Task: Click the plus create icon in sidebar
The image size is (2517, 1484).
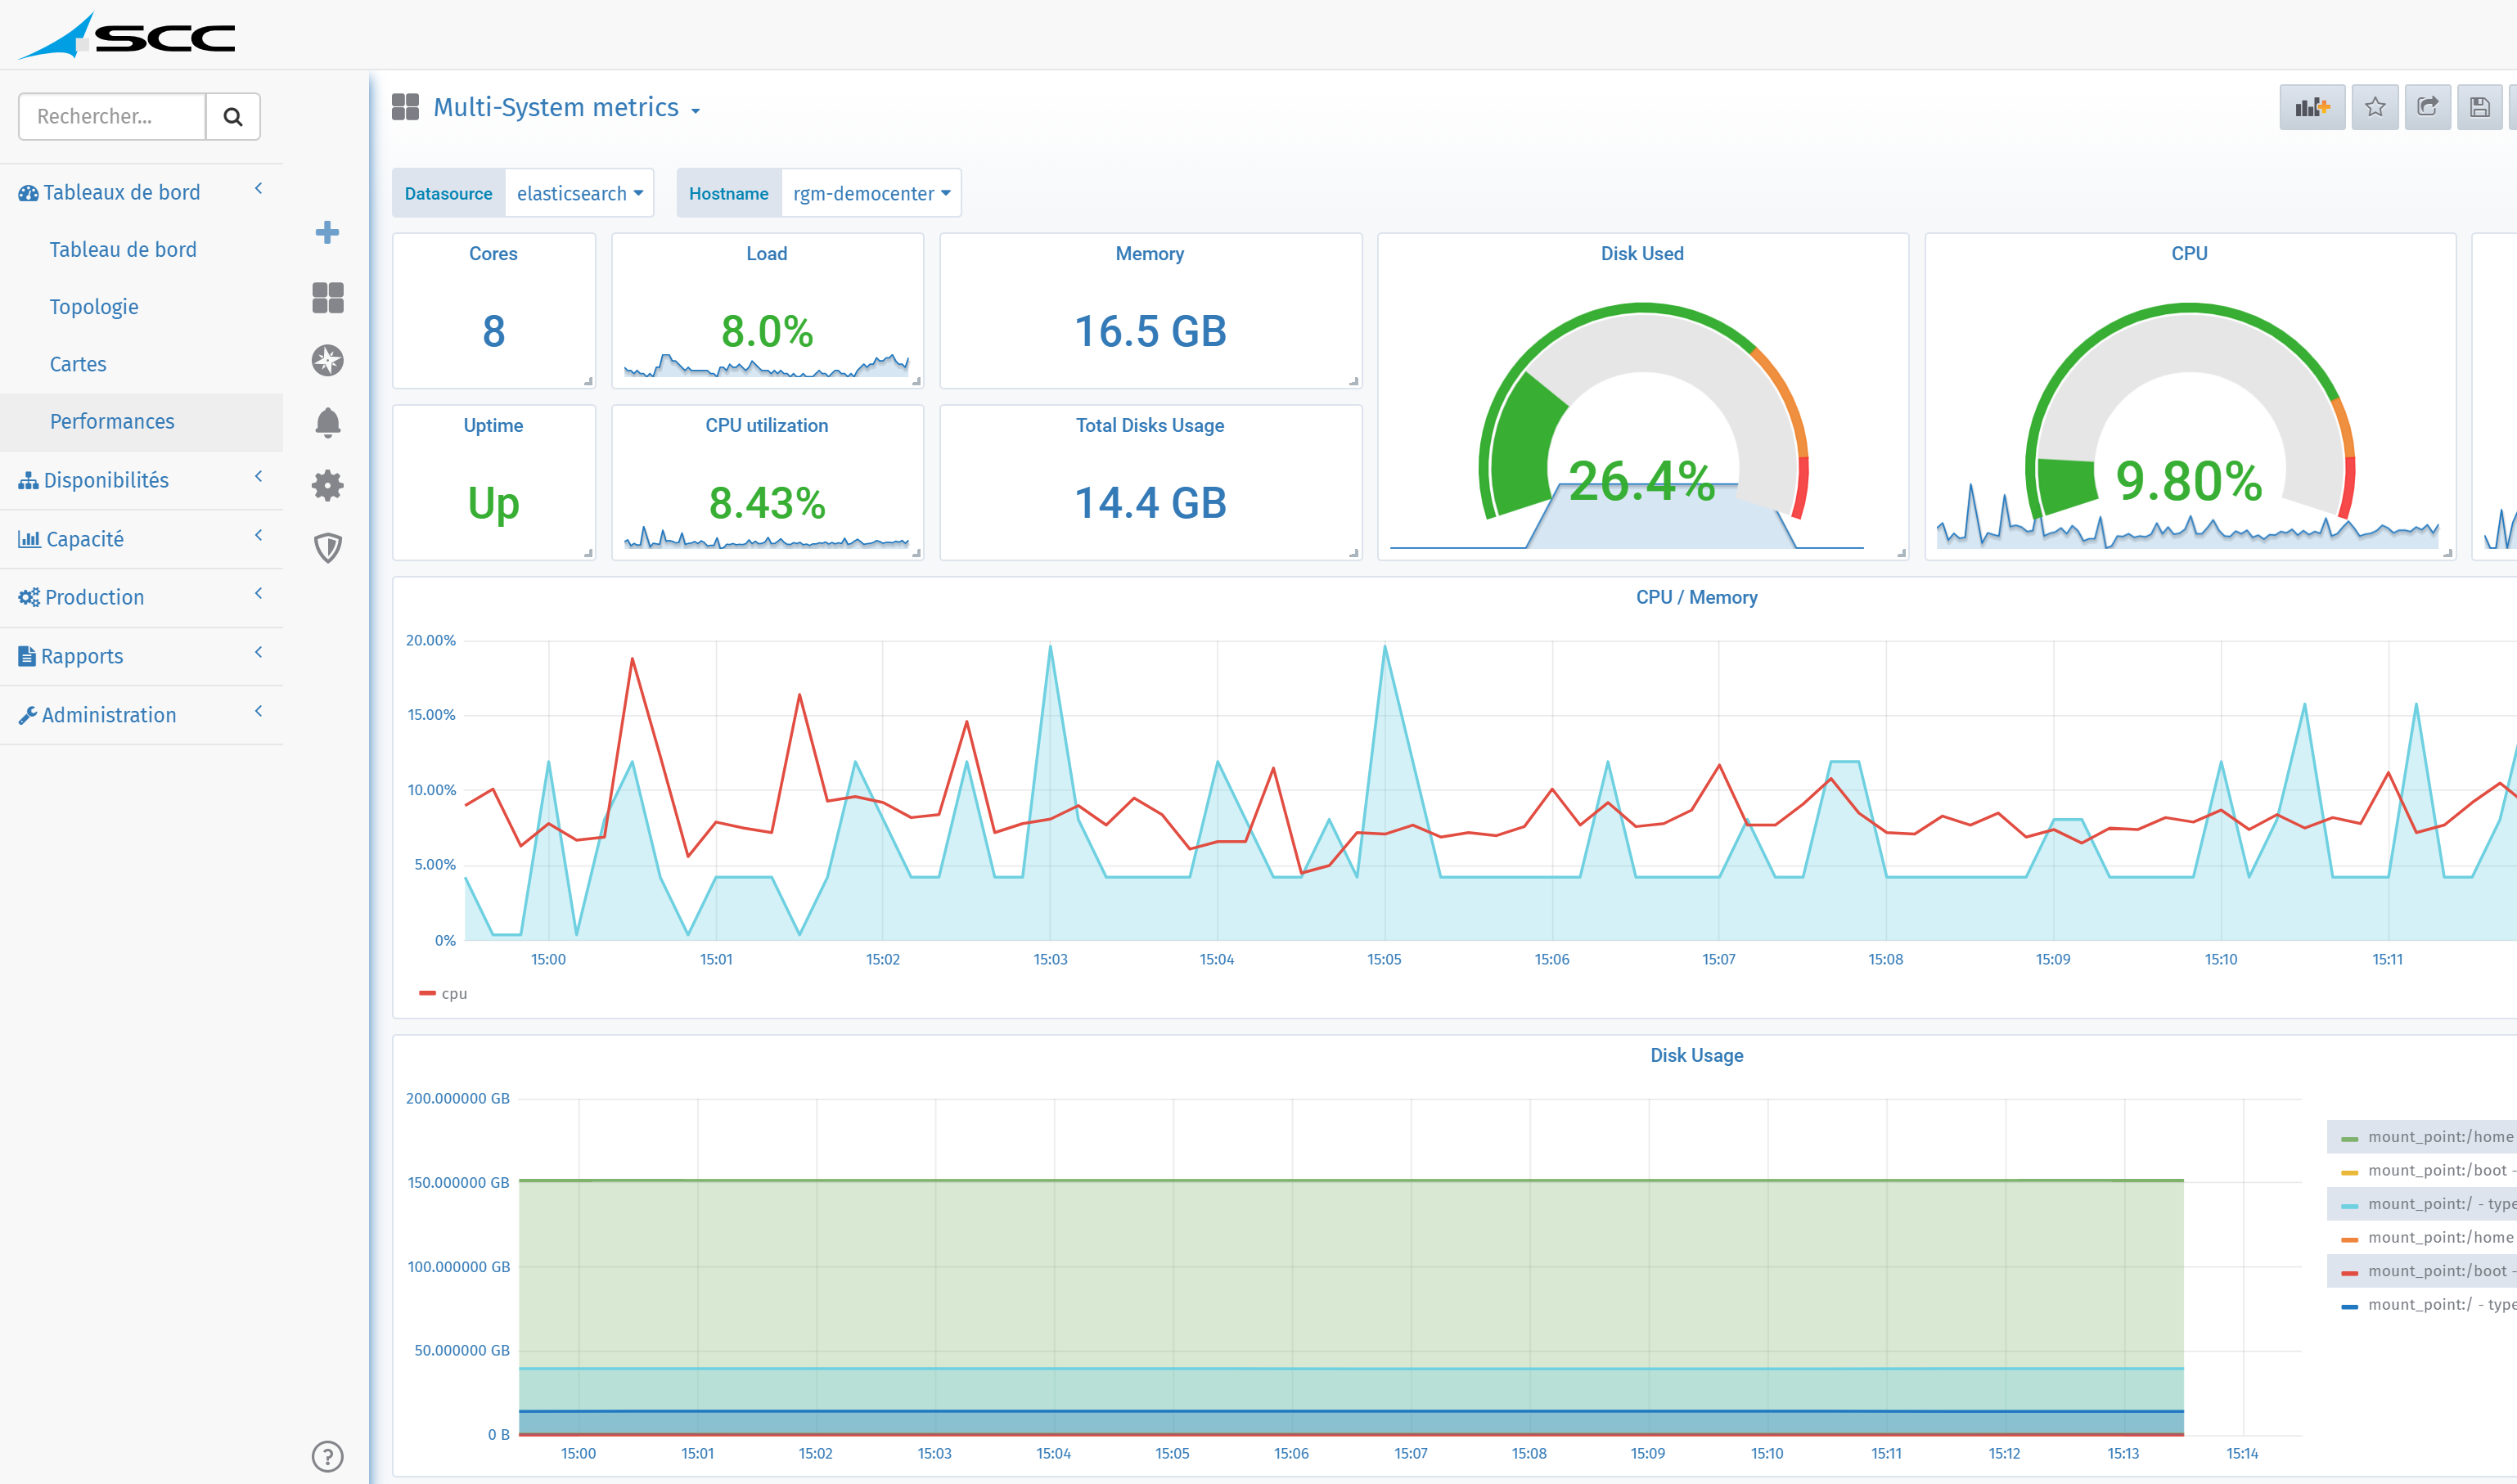Action: [x=327, y=233]
